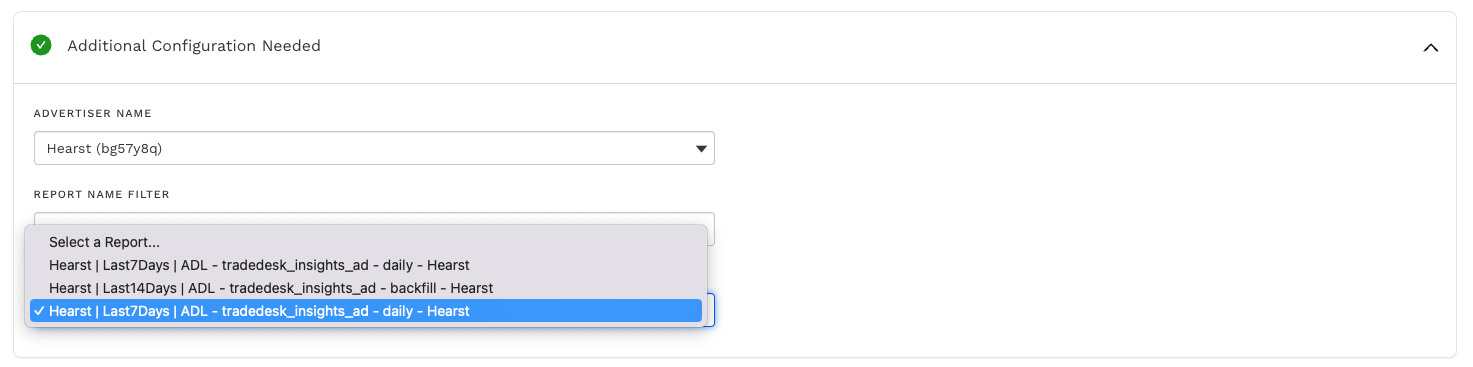Open the Advertiser Name dropdown
The image size is (1473, 367).
coord(374,148)
